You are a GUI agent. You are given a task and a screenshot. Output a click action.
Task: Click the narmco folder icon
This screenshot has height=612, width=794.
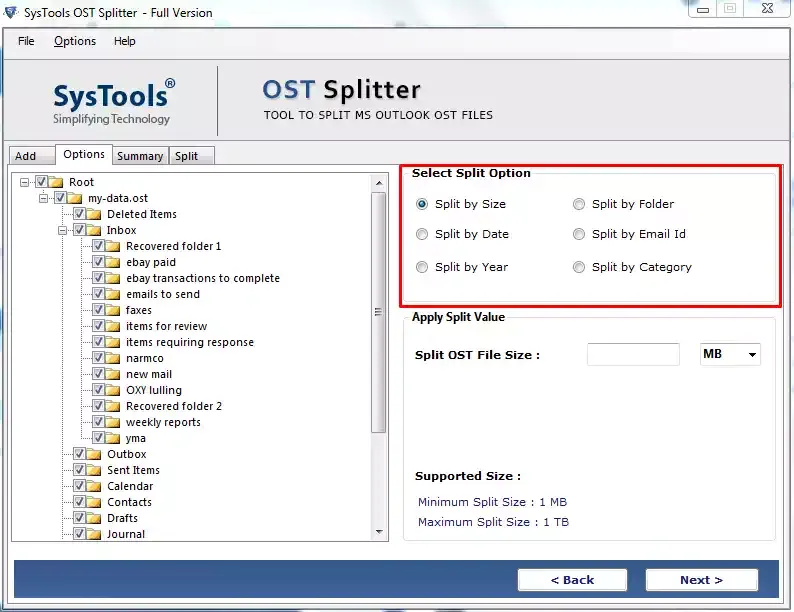113,358
